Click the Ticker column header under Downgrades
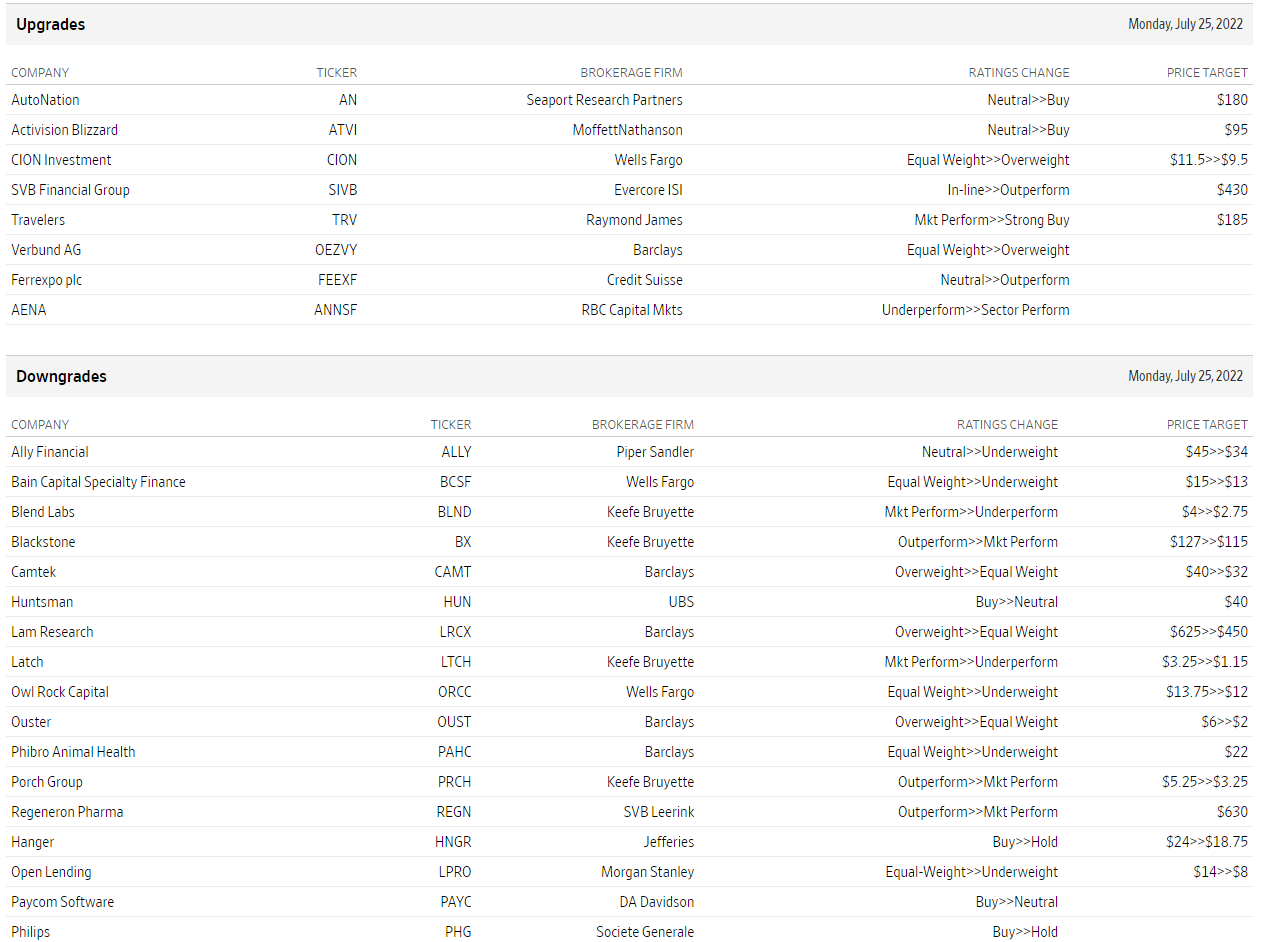Image resolution: width=1267 pixels, height=942 pixels. 451,424
